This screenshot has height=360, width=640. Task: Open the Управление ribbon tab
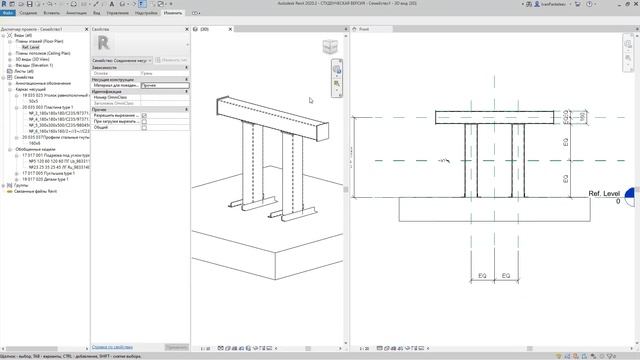tap(118, 13)
